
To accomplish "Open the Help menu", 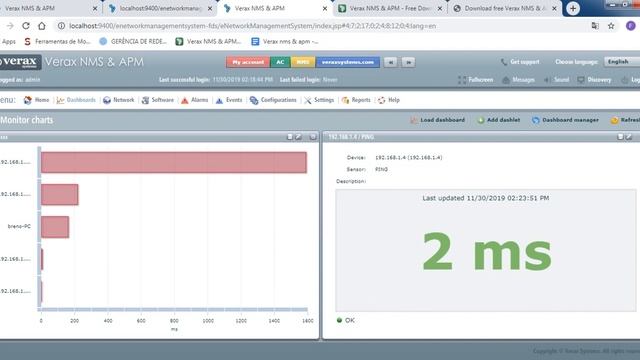I will pyautogui.click(x=389, y=100).
